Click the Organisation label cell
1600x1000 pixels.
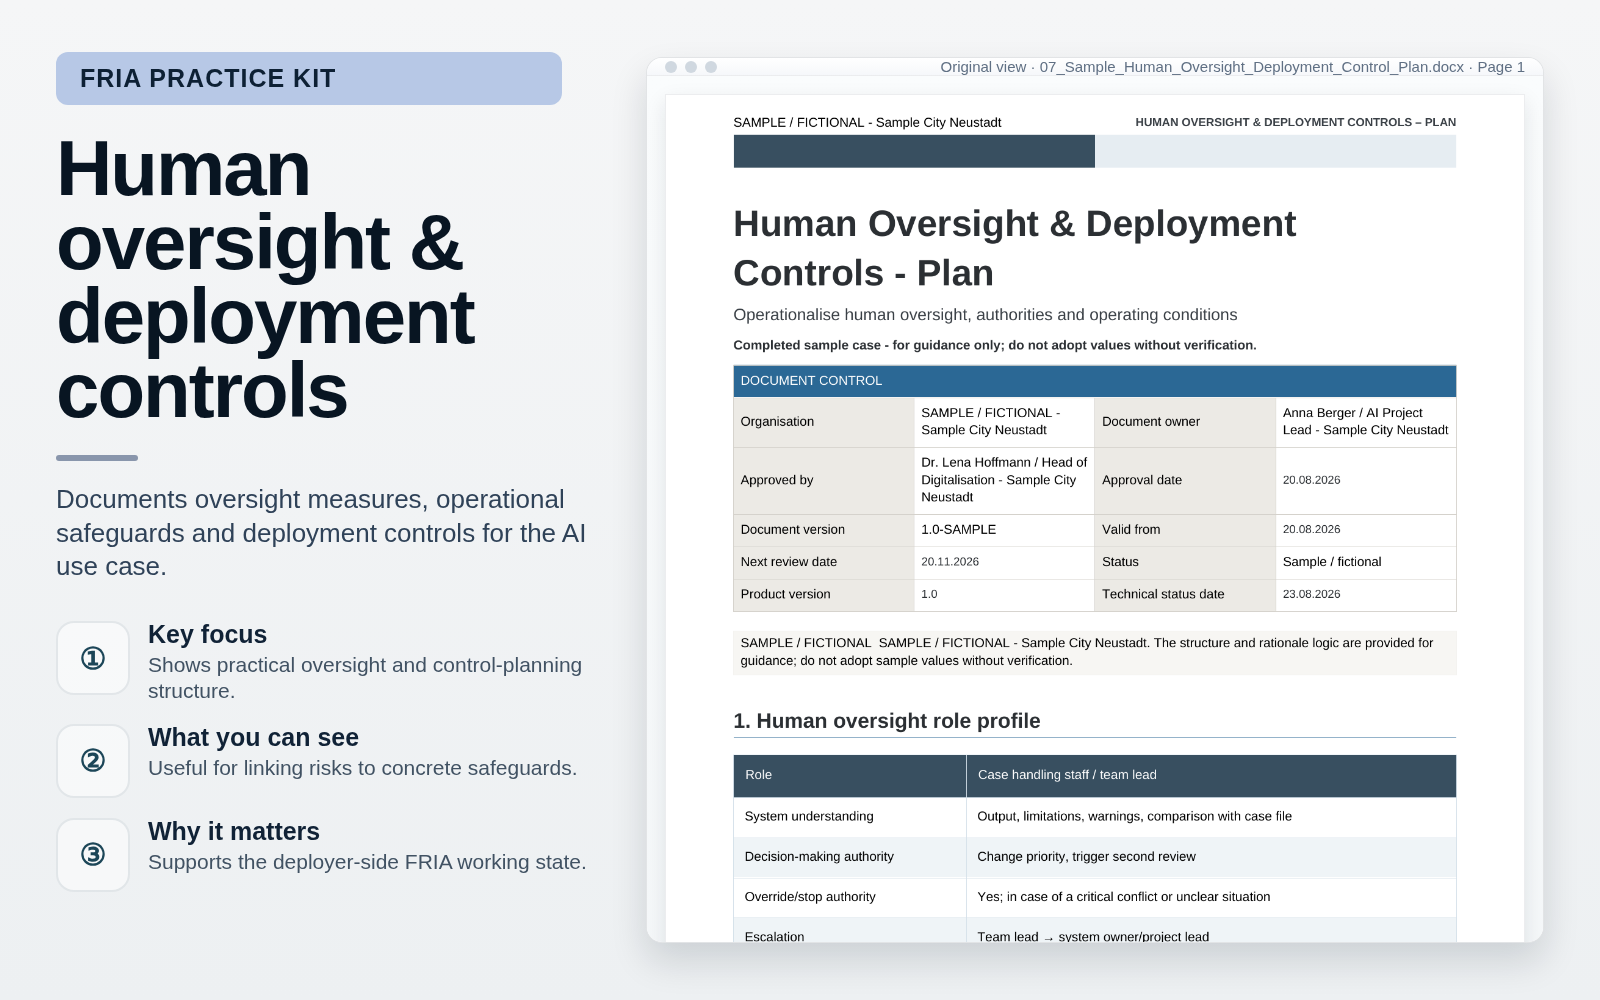coord(824,421)
